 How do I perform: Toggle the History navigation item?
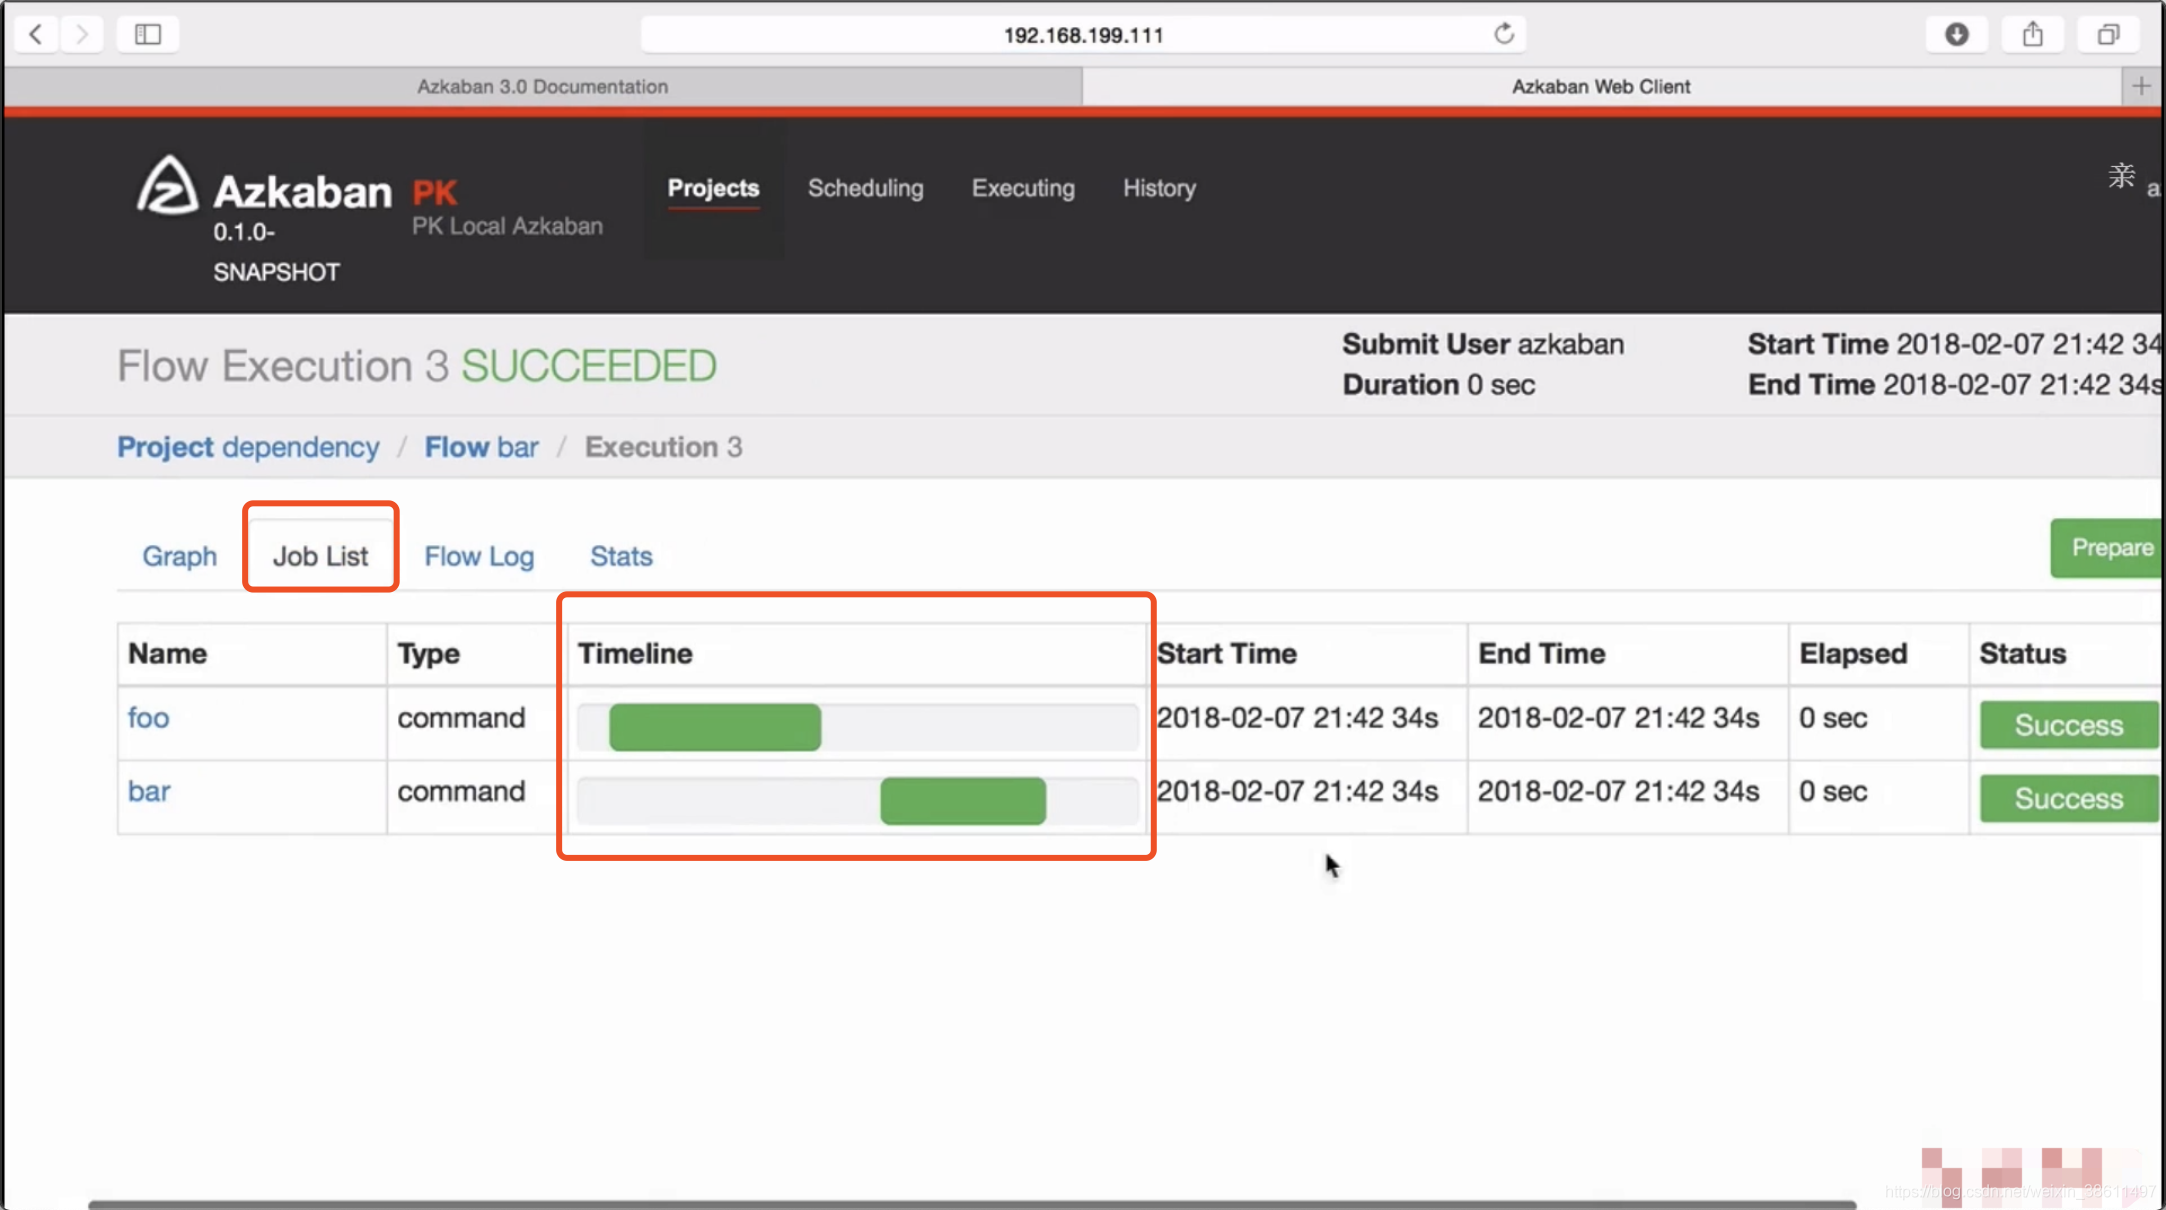(x=1159, y=188)
